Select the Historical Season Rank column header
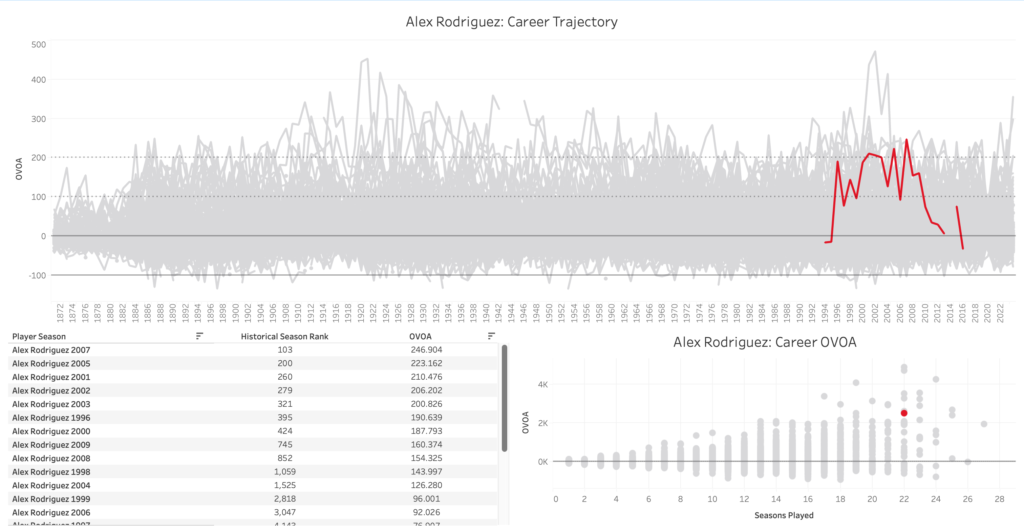The image size is (1024, 529). click(284, 336)
